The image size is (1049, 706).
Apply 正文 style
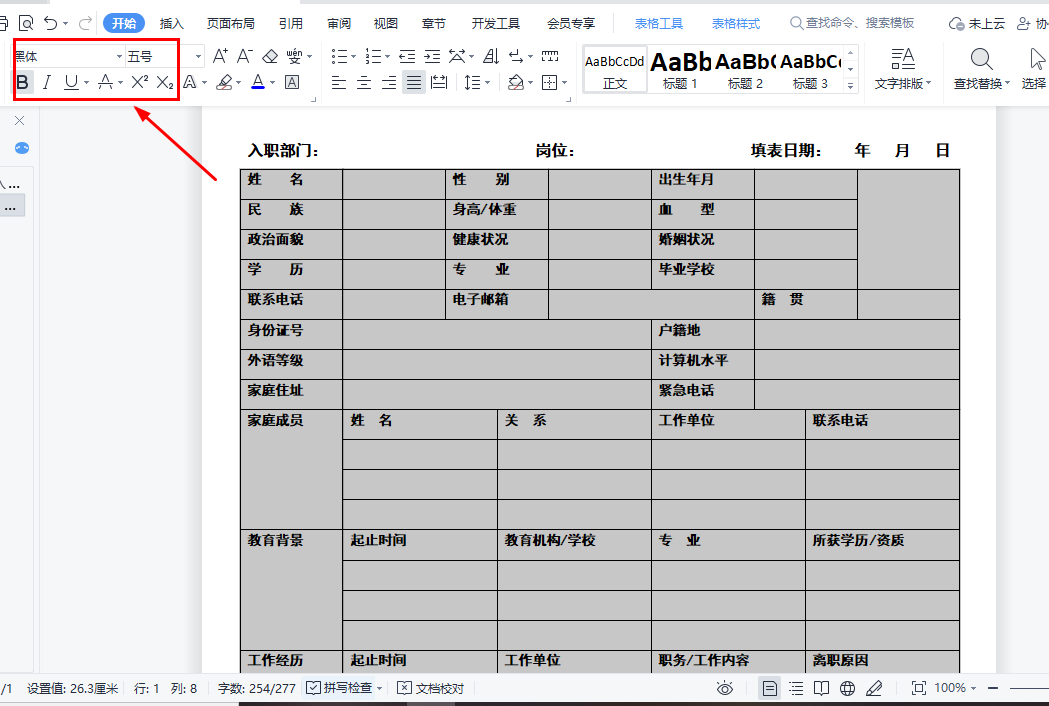pyautogui.click(x=615, y=70)
